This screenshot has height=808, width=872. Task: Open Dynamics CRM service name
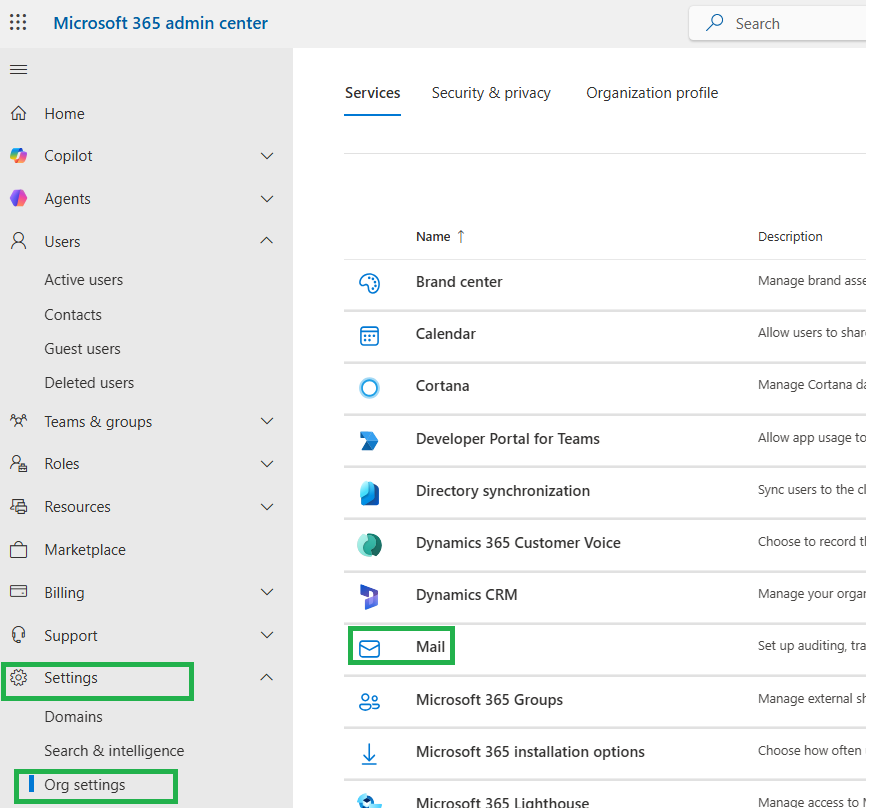(x=466, y=595)
